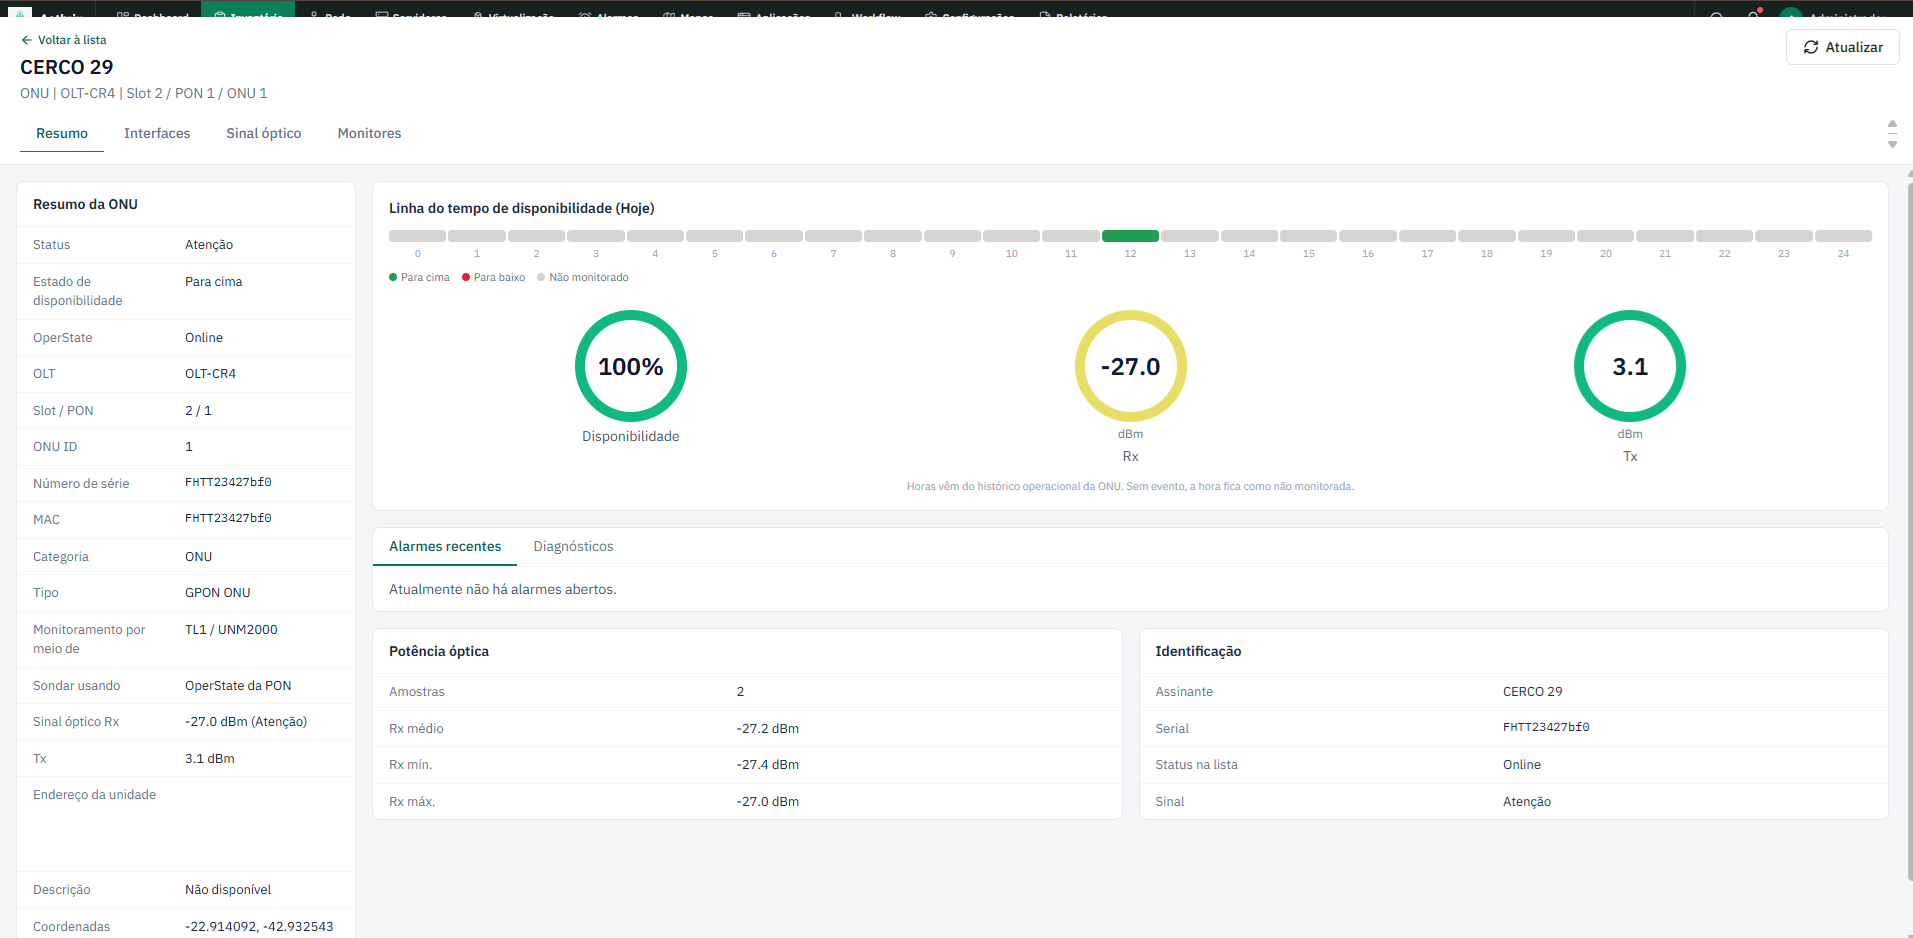Screen dimensions: 1913x938
Task: Open the Sinal óptico tab
Action: coord(264,133)
